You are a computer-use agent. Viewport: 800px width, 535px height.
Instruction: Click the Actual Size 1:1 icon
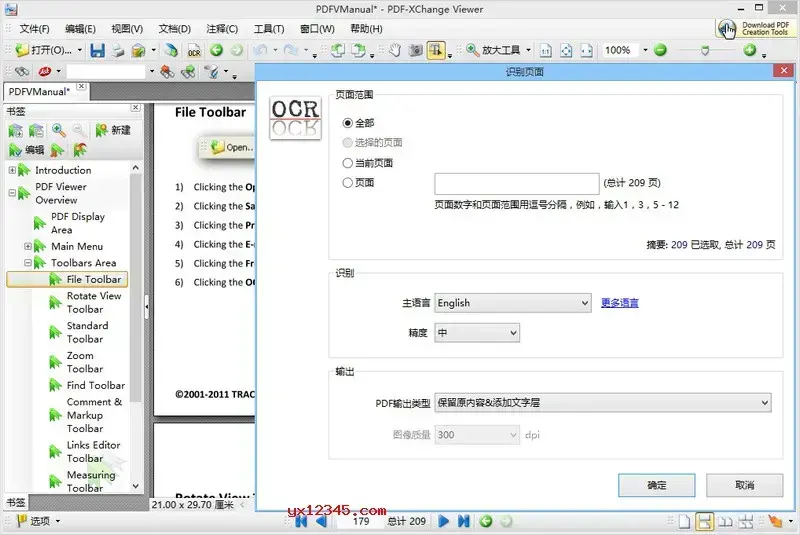pos(545,50)
